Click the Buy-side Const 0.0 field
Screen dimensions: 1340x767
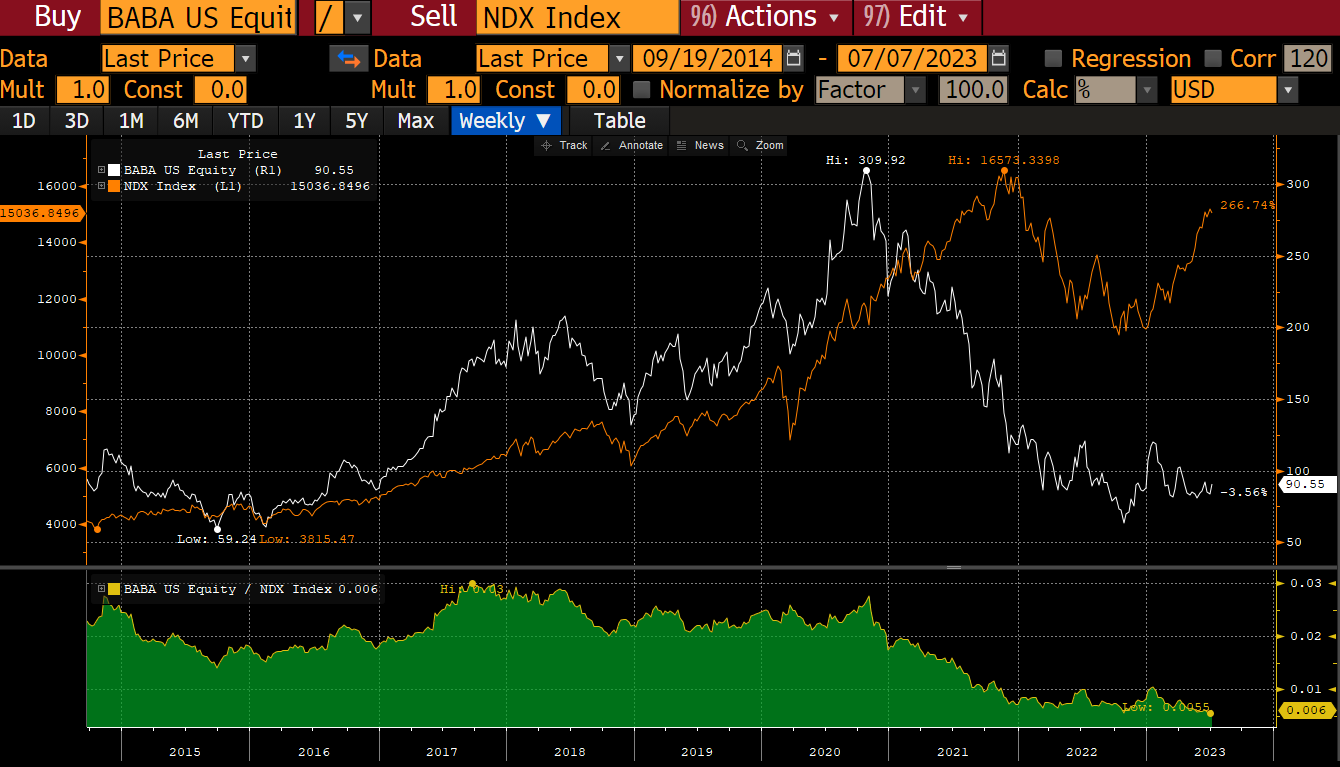click(220, 90)
